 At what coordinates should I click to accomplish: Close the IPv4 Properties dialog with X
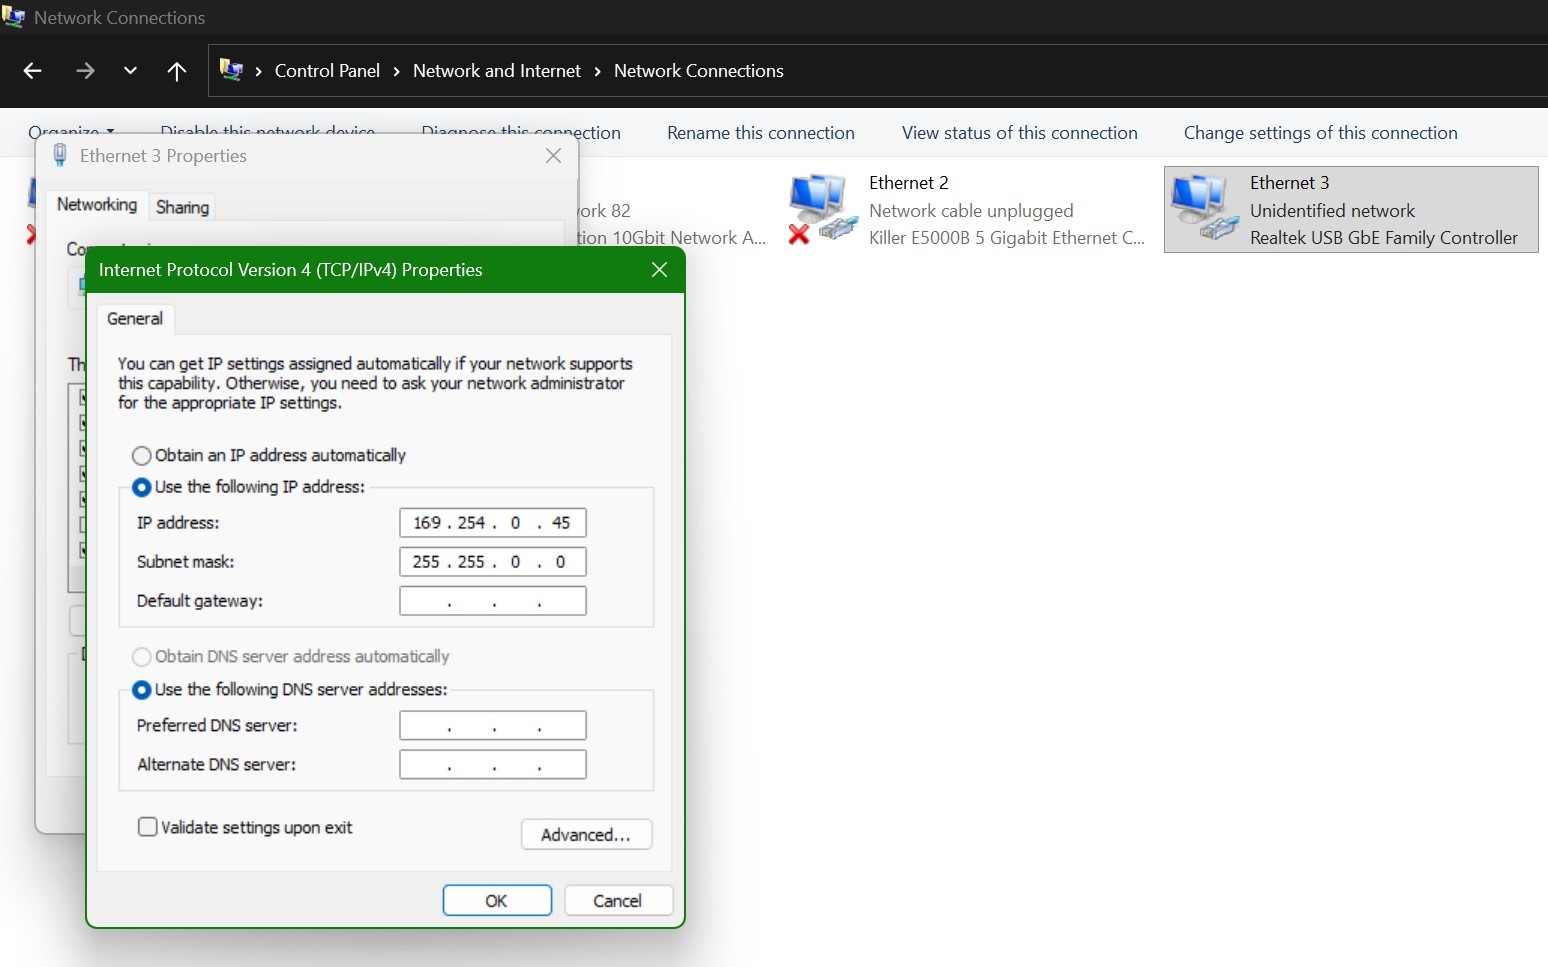(x=659, y=270)
